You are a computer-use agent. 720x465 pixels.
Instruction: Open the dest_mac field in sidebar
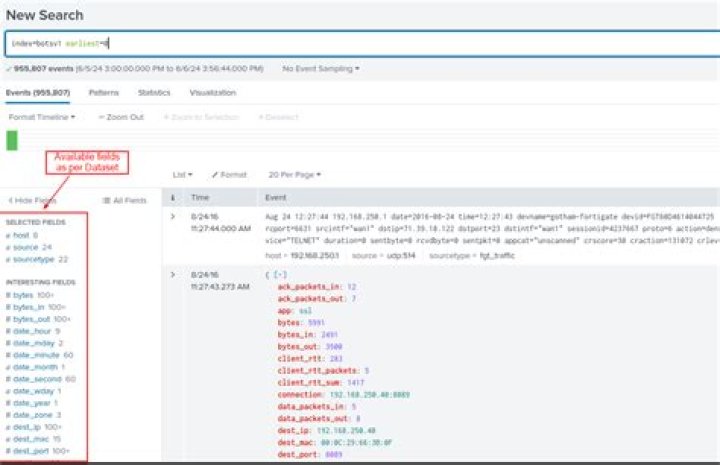pyautogui.click(x=33, y=439)
